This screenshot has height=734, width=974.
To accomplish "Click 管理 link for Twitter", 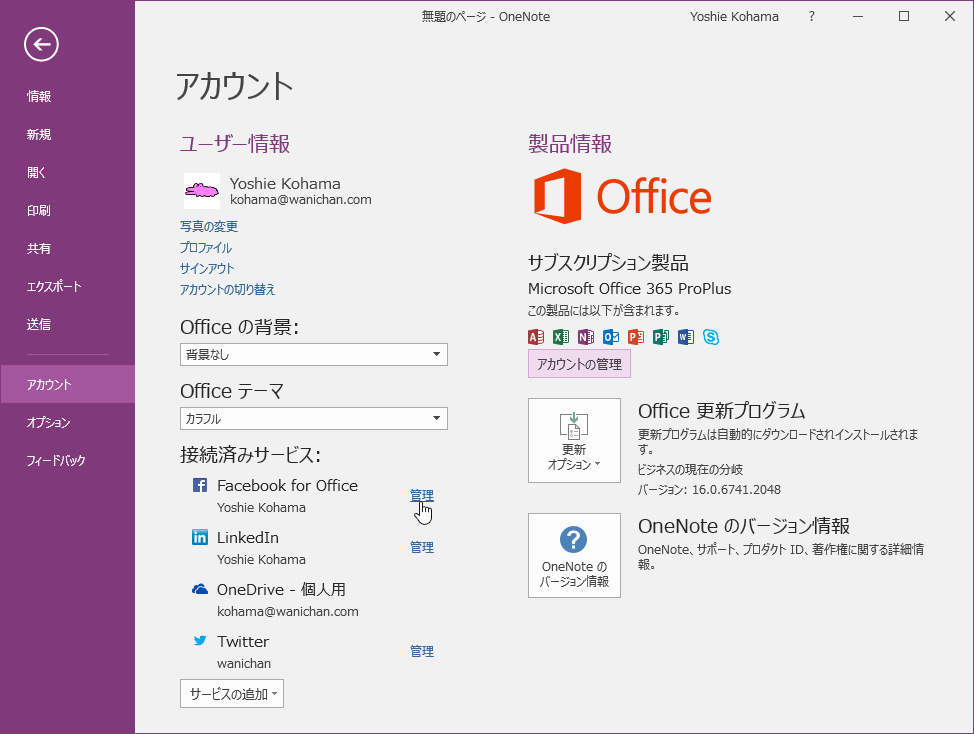I will click(x=422, y=651).
